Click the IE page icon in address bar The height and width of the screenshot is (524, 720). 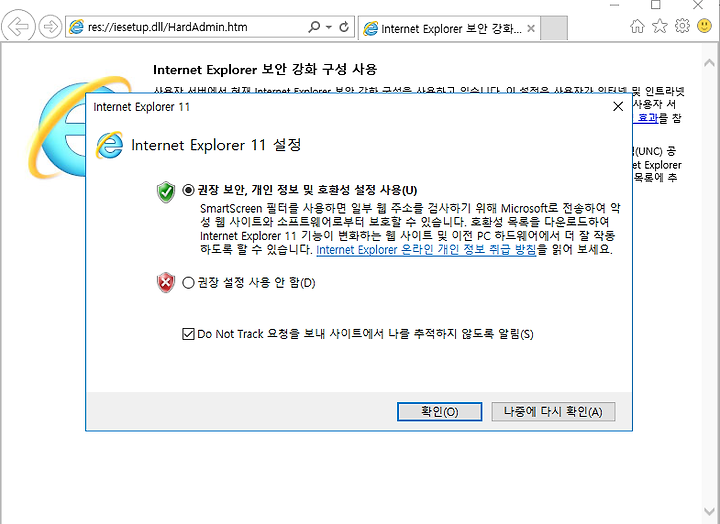76,27
